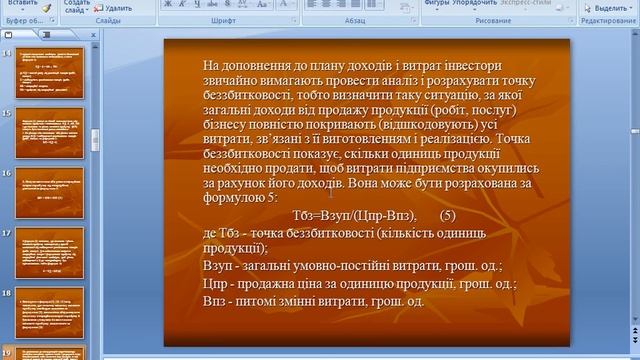Click the line 'де Тбз - точка беззбитковості'
The image size is (640, 360).
(344, 233)
